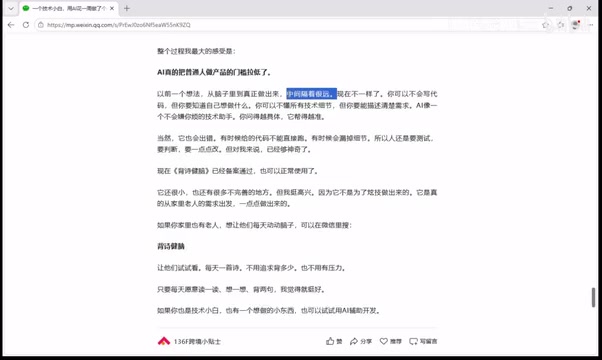The height and width of the screenshot is (360, 602).
Task: Share the article via arrow icon
Action: tap(361, 341)
